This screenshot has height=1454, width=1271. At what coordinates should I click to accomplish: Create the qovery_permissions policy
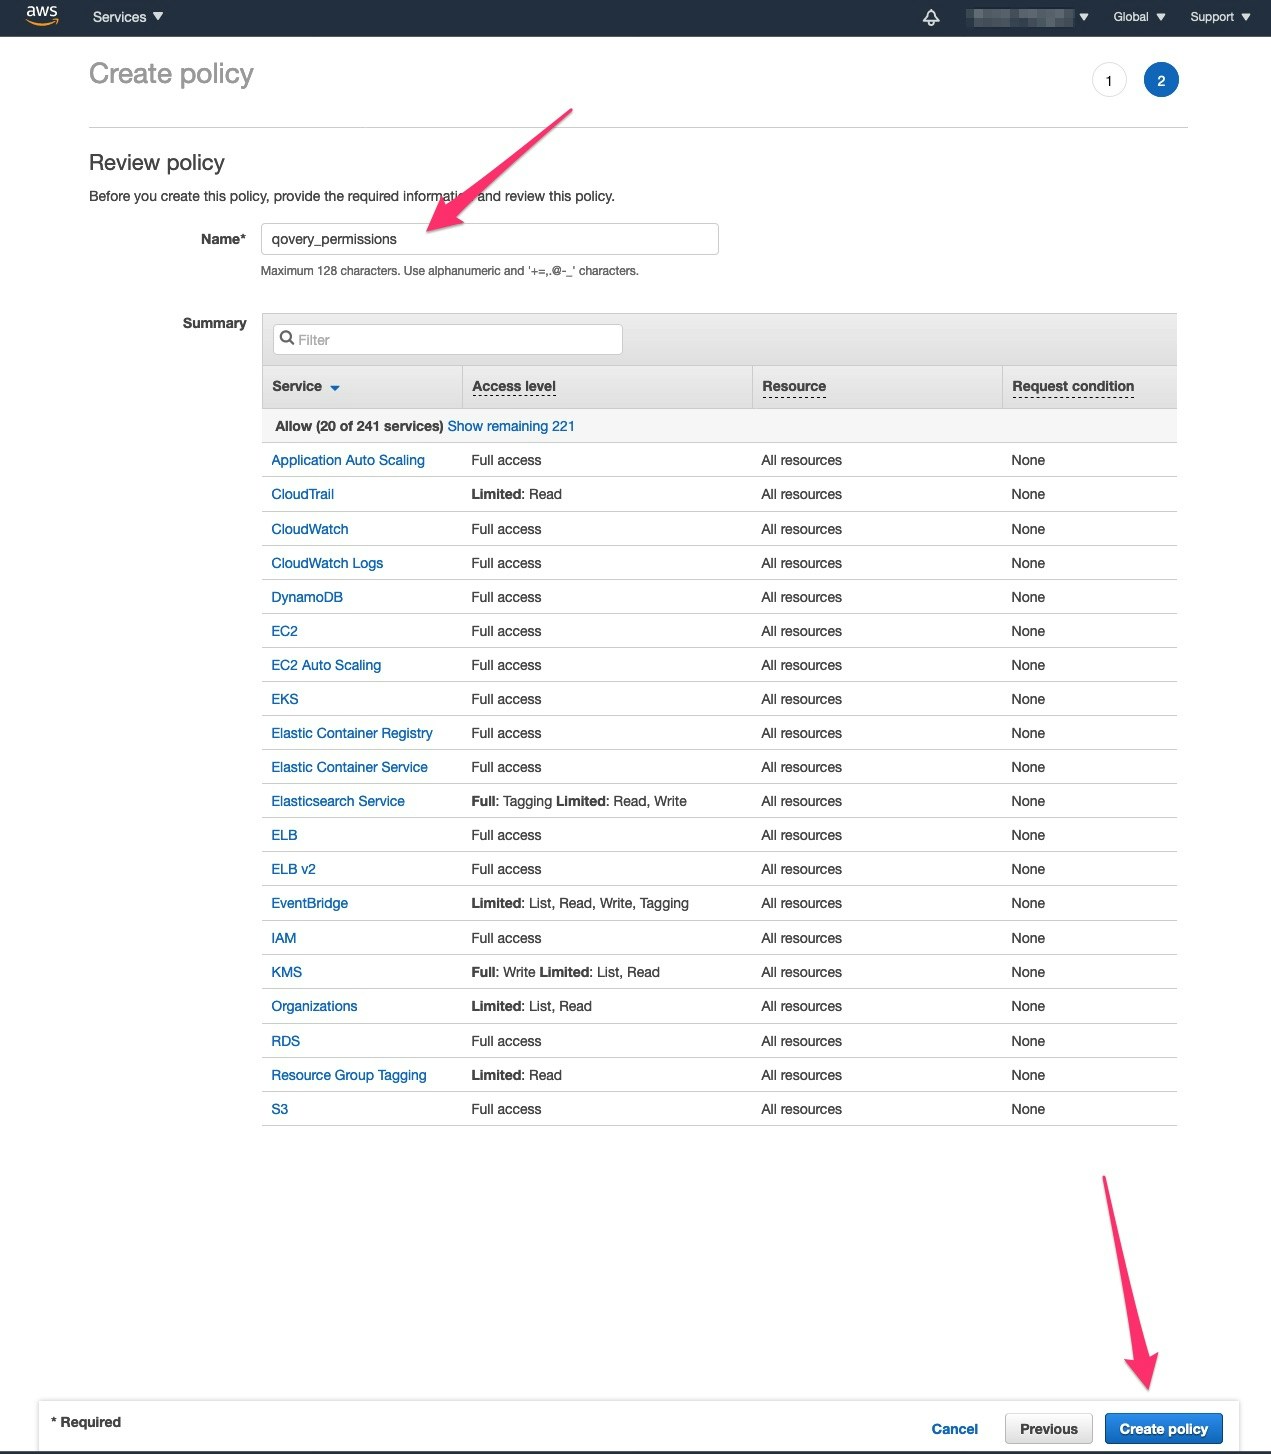(1163, 1428)
